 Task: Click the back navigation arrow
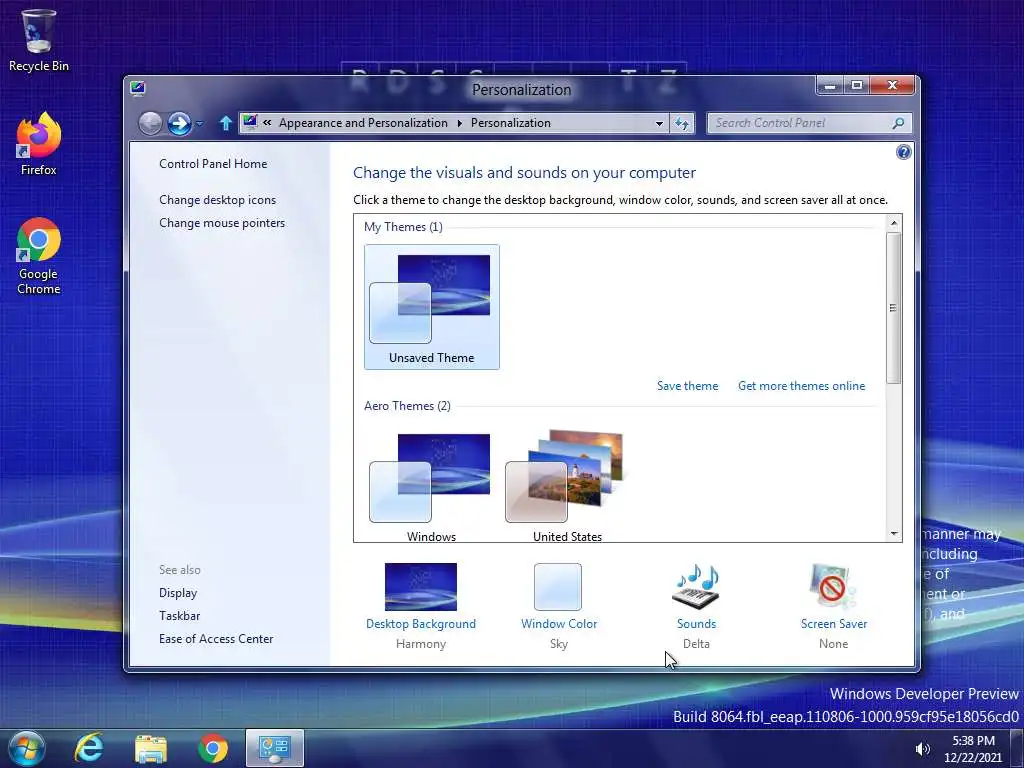pos(150,123)
